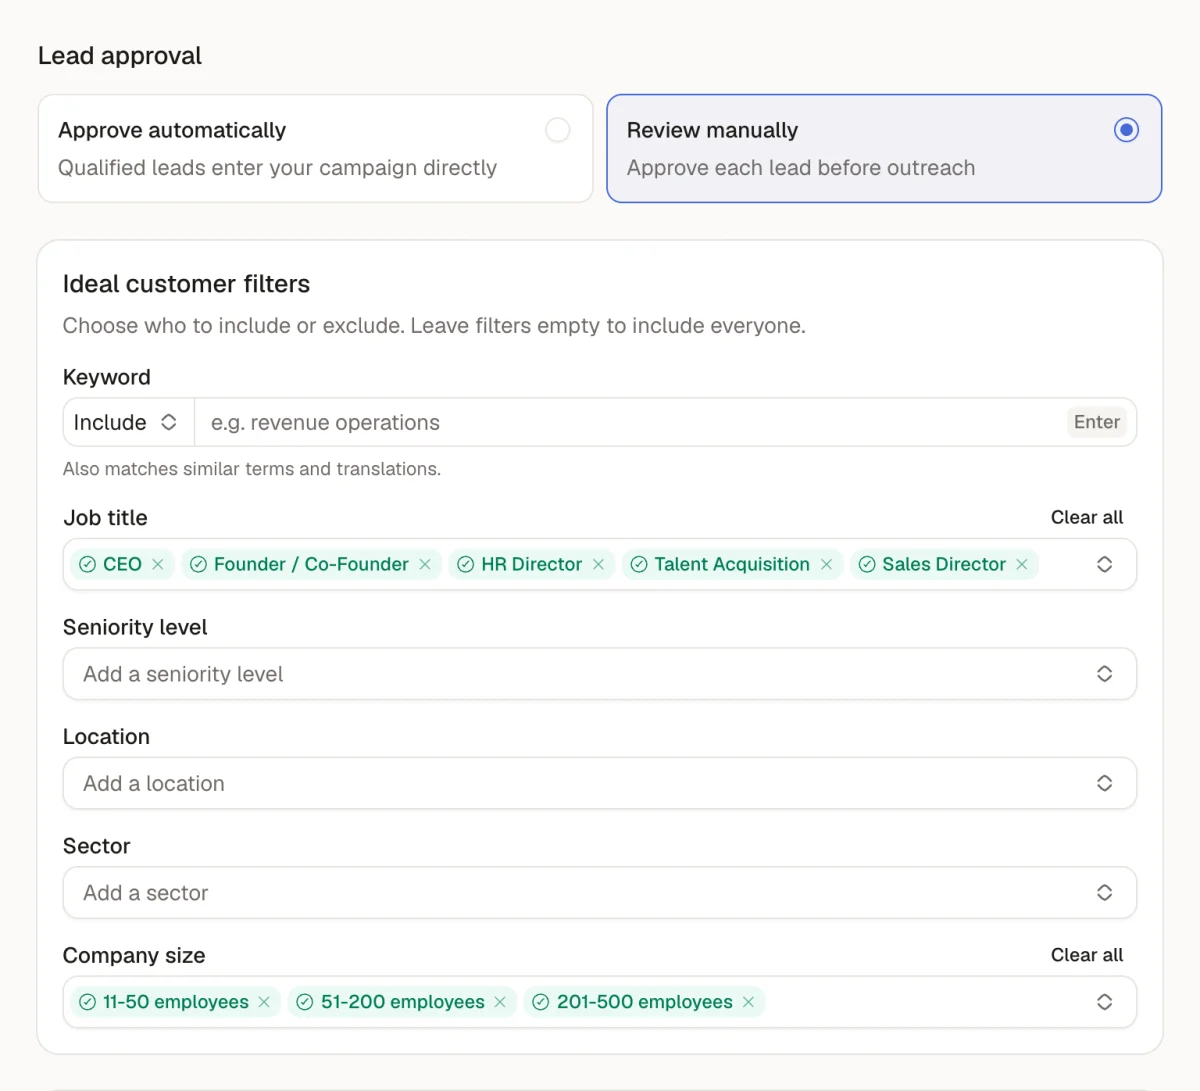Click check icon on 201-500 employees tag
The width and height of the screenshot is (1200, 1091).
[x=541, y=1002]
